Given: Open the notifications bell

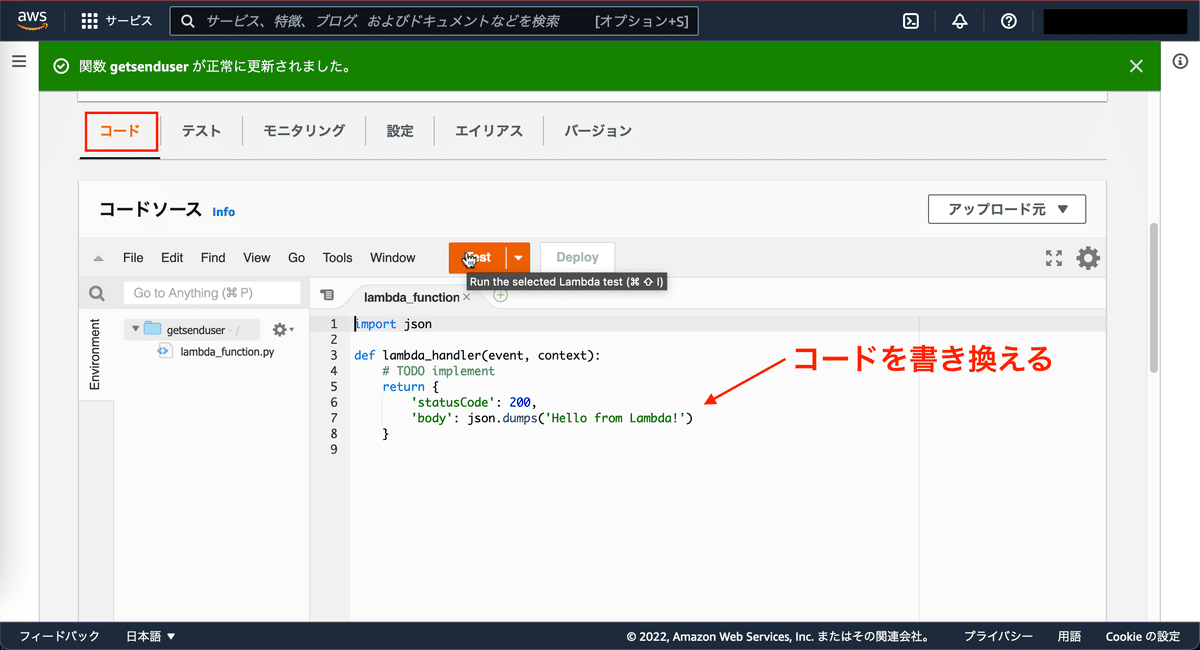Looking at the screenshot, I should 960,21.
